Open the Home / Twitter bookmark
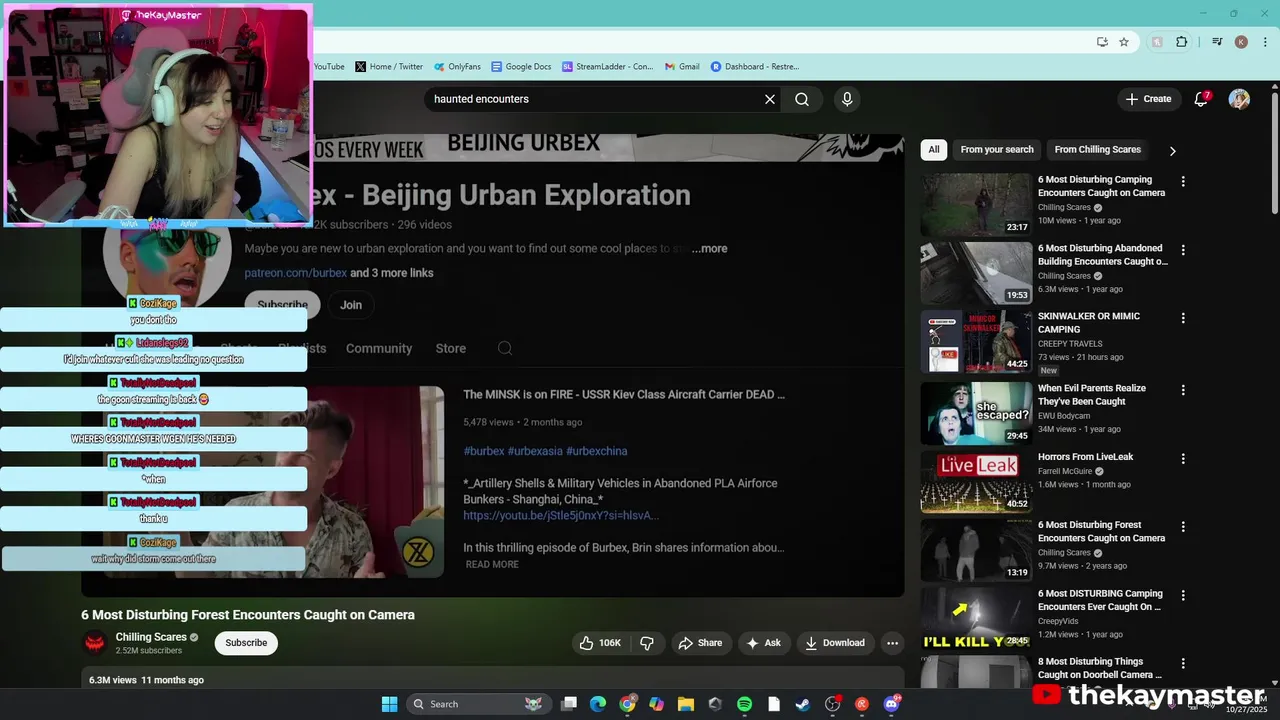The width and height of the screenshot is (1280, 720). tap(389, 67)
